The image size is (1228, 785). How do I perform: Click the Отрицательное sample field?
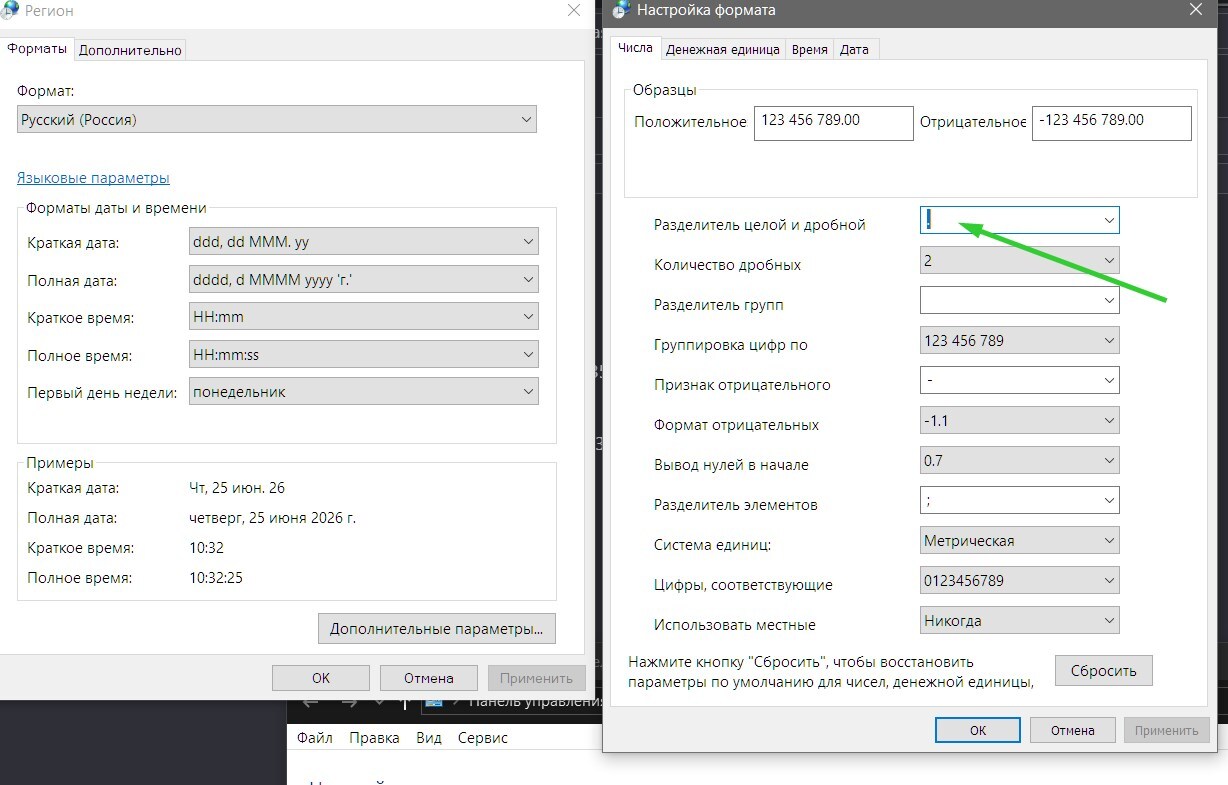(x=1111, y=123)
